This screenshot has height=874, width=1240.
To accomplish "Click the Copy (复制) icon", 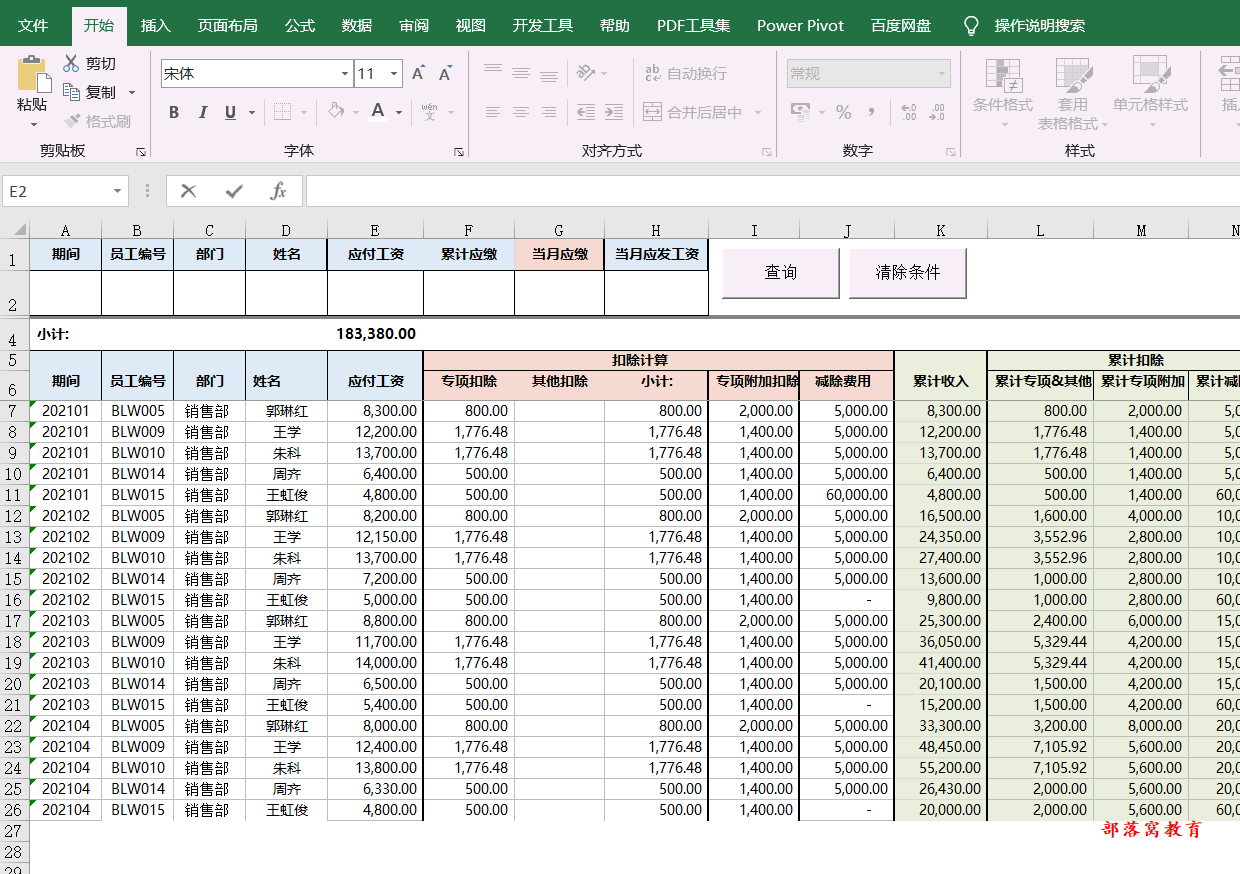I will tap(71, 92).
